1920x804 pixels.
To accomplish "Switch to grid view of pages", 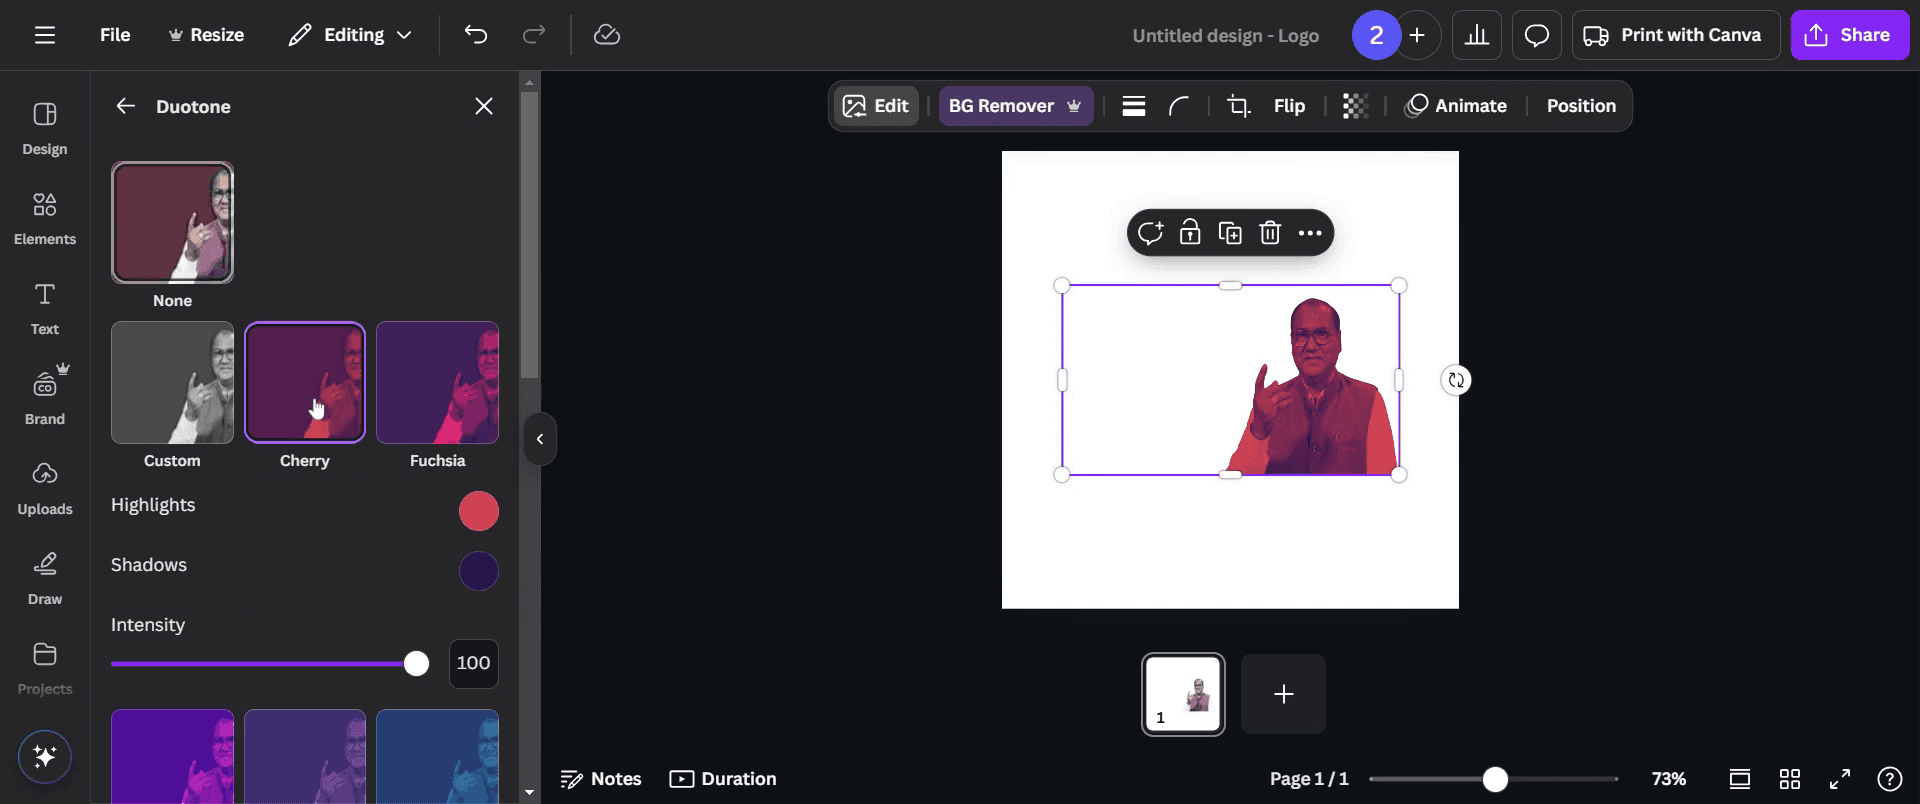I will 1790,779.
